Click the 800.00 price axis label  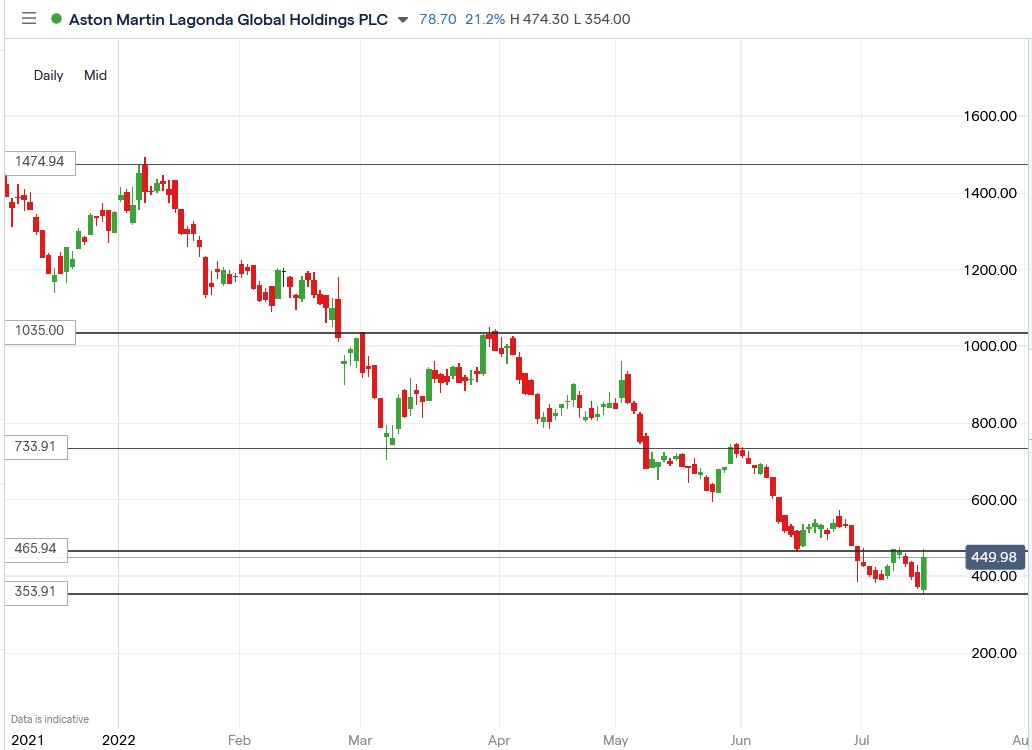pos(993,422)
